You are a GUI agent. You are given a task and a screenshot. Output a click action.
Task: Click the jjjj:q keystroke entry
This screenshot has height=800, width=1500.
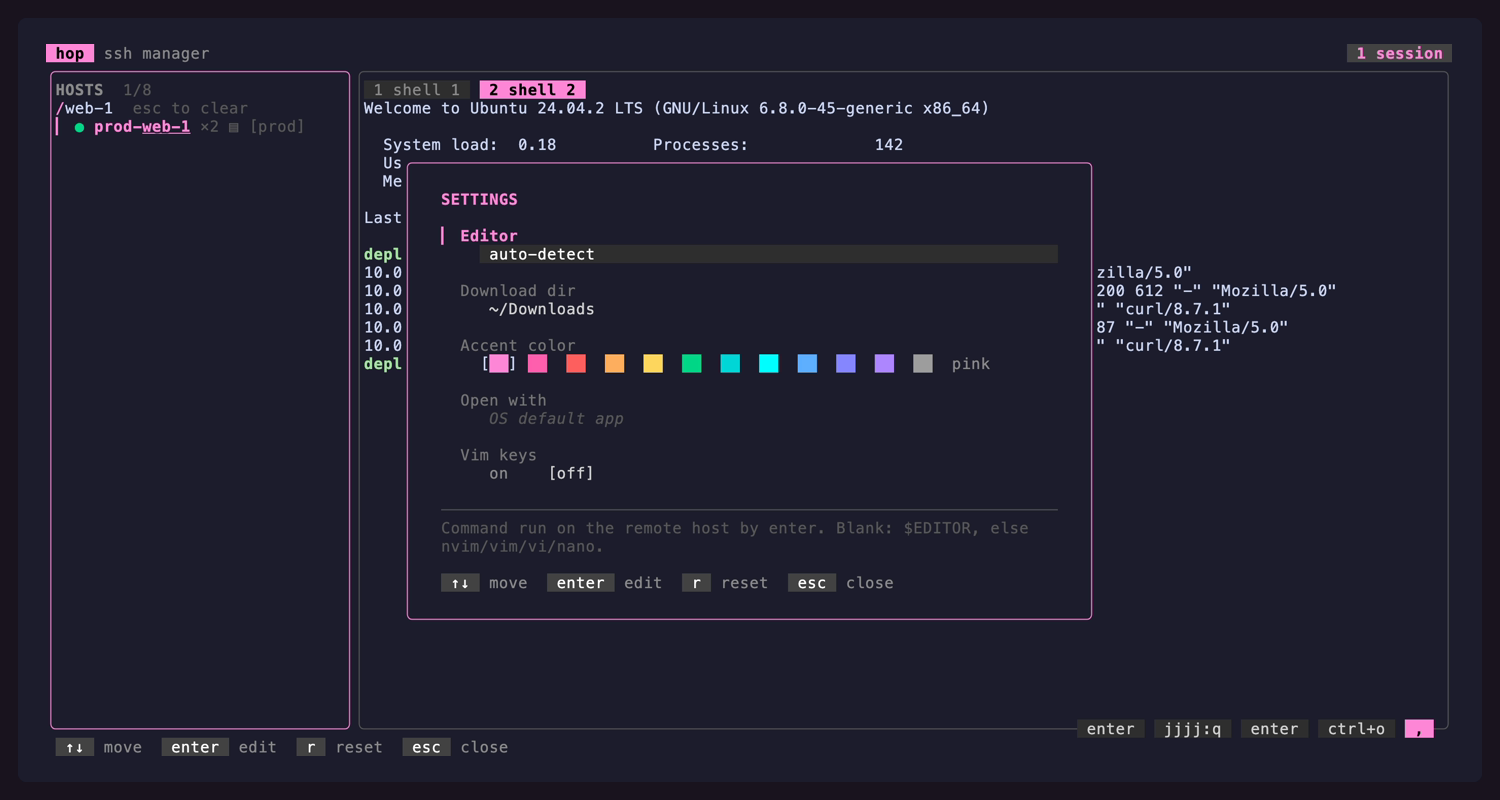point(1193,729)
